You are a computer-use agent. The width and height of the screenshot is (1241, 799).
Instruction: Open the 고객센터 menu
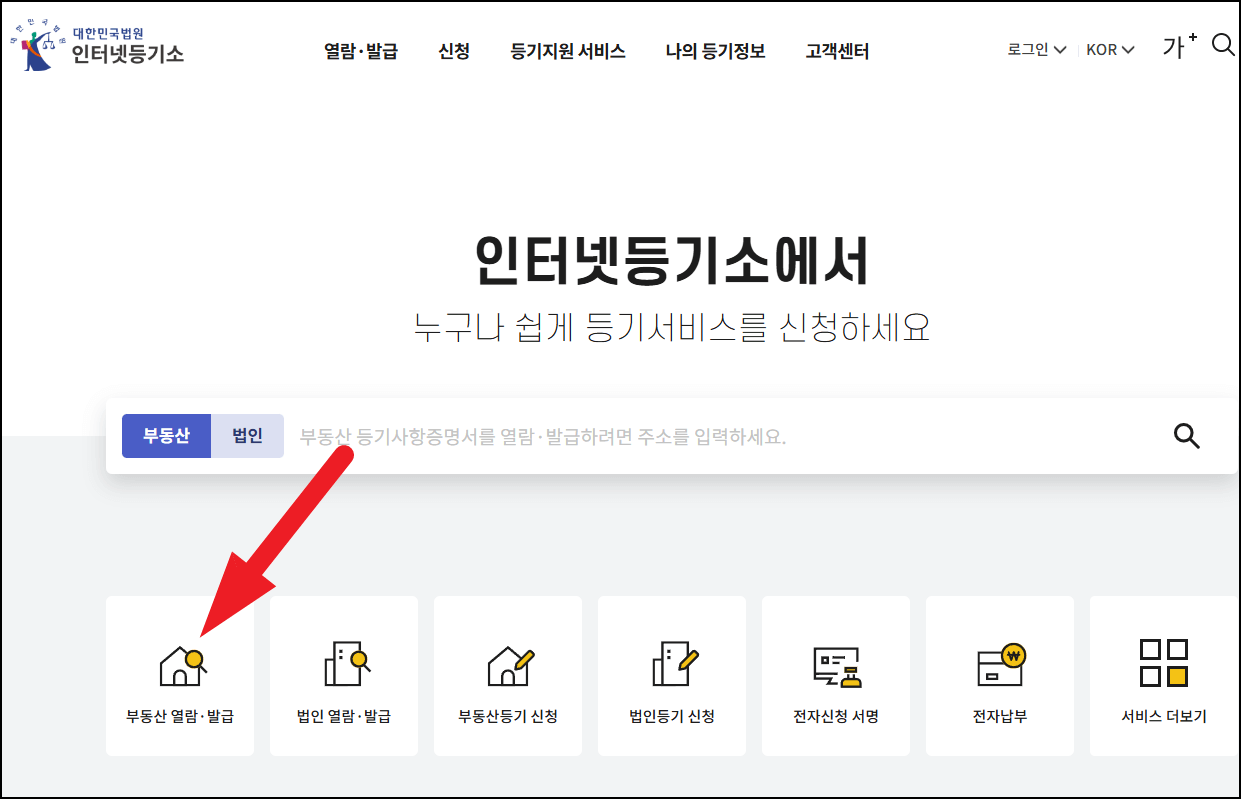tap(837, 51)
